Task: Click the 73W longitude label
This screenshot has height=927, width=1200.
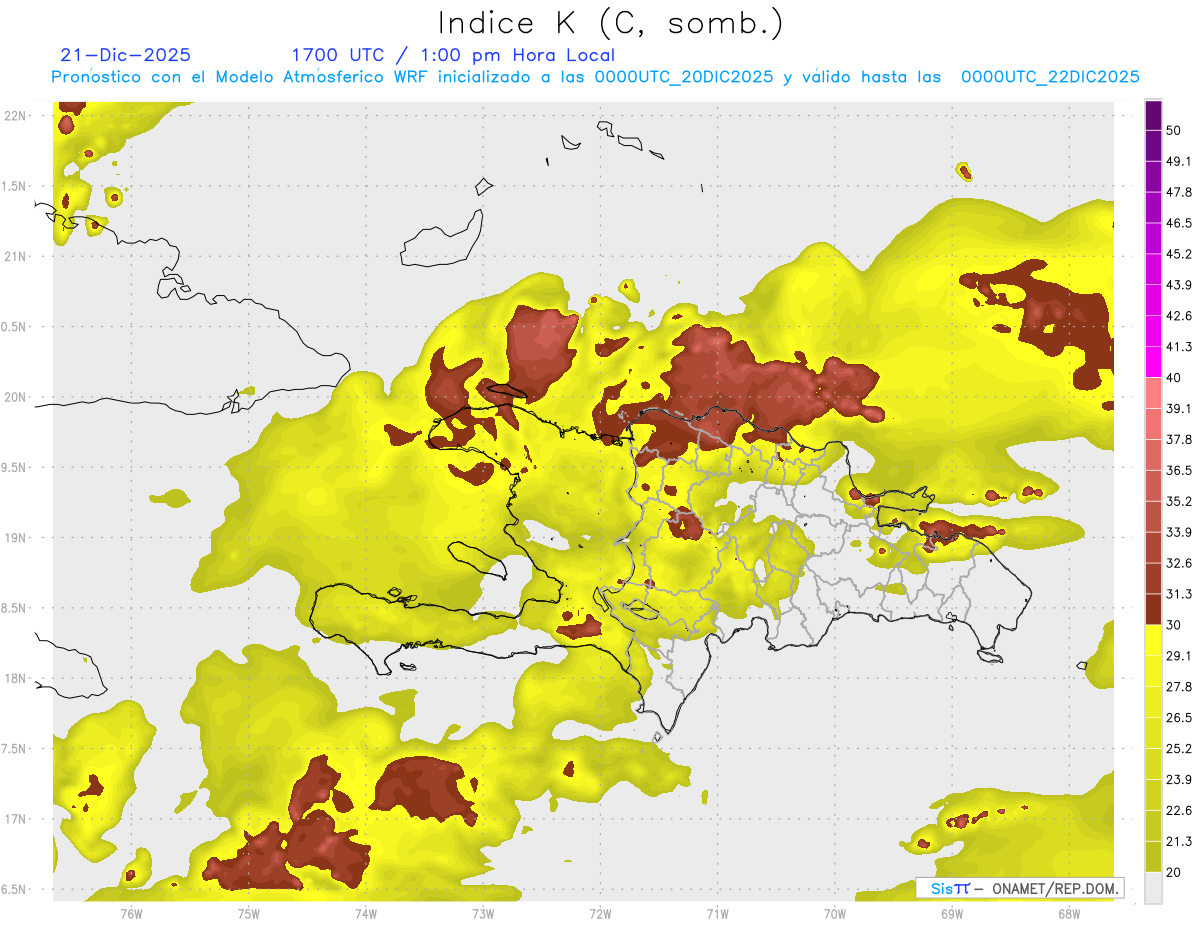Action: point(483,913)
